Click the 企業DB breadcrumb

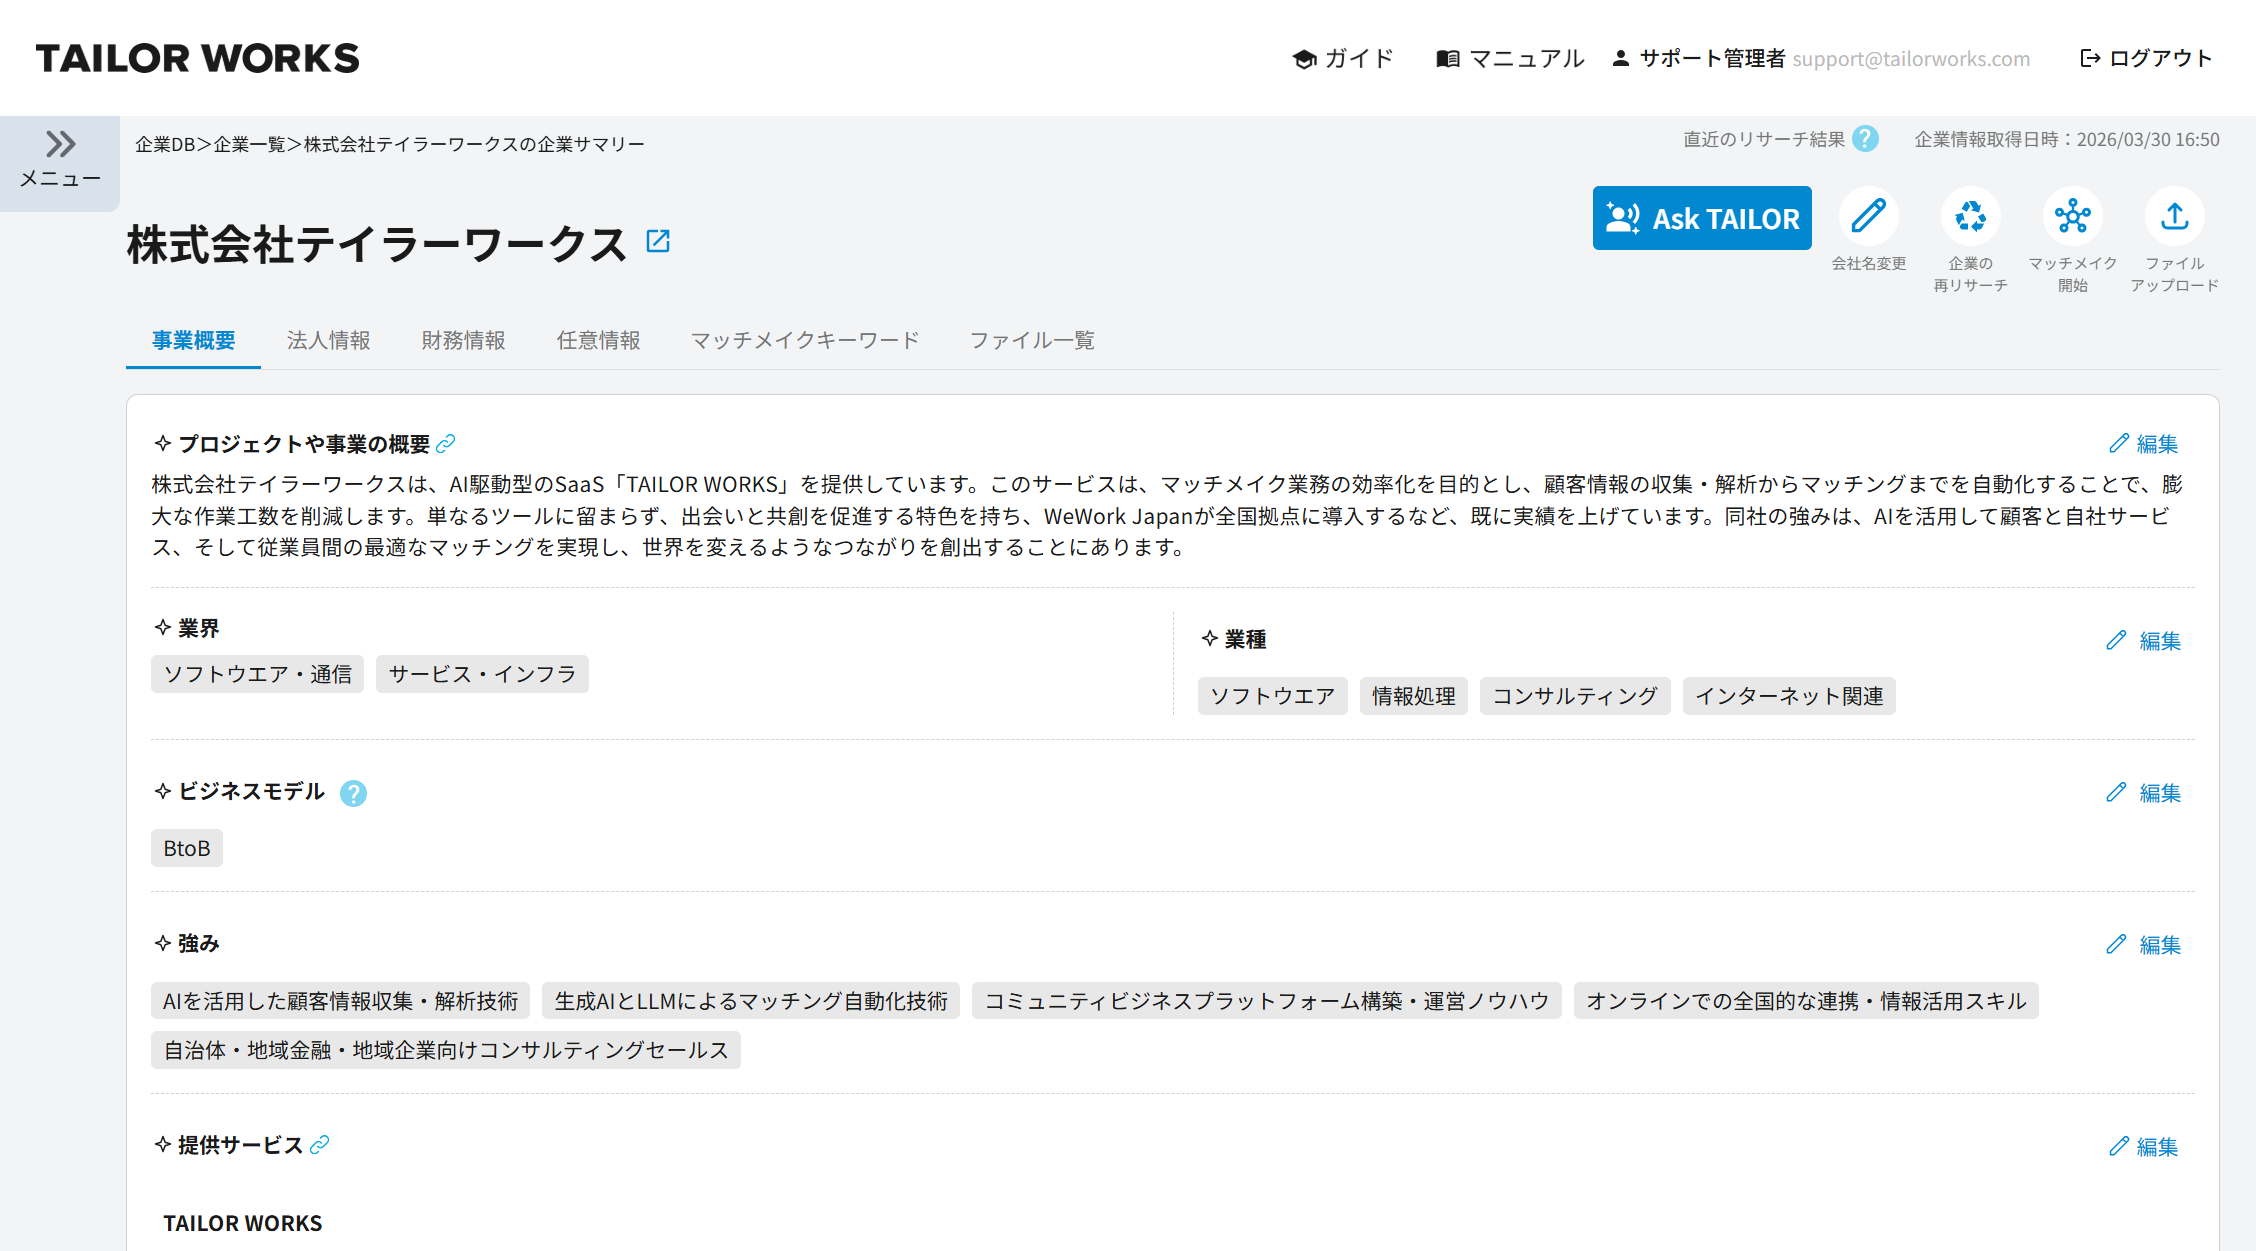pyautogui.click(x=165, y=144)
